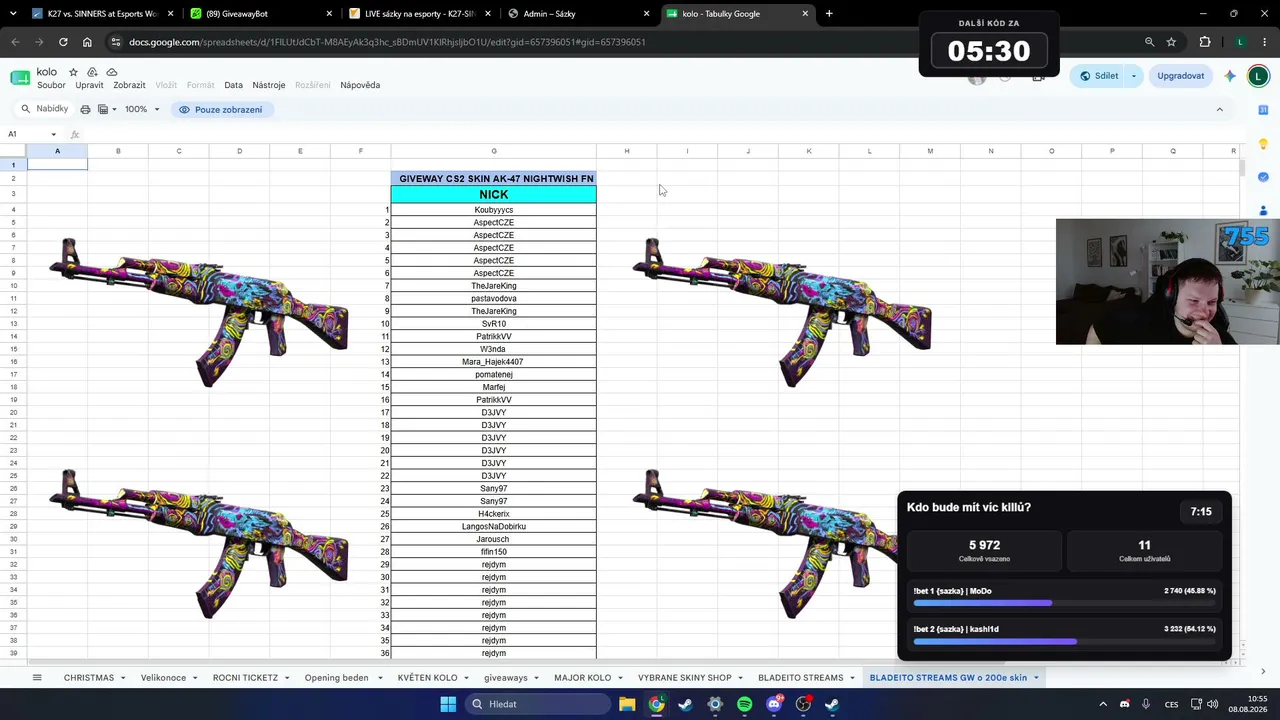1280x720 pixels.
Task: Open File Explorer from the taskbar
Action: (x=626, y=704)
